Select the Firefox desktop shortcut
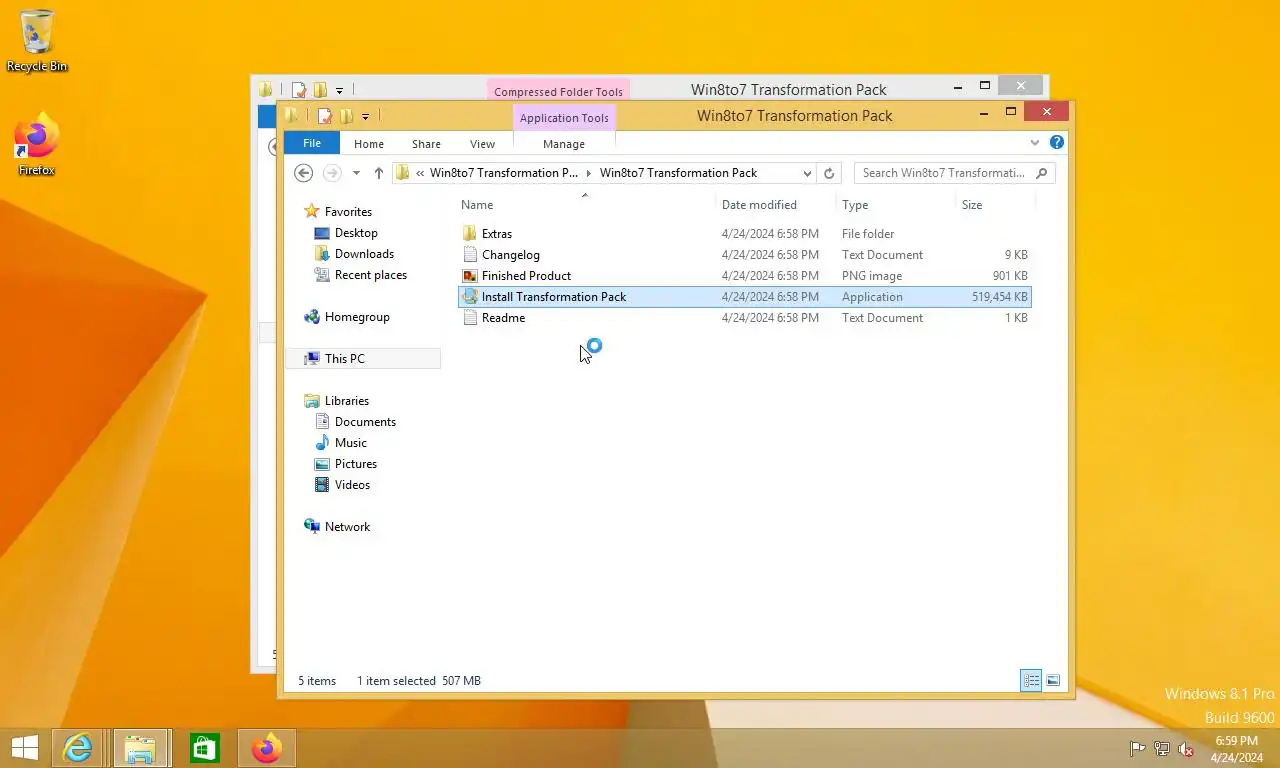Image resolution: width=1280 pixels, height=768 pixels. click(x=37, y=145)
